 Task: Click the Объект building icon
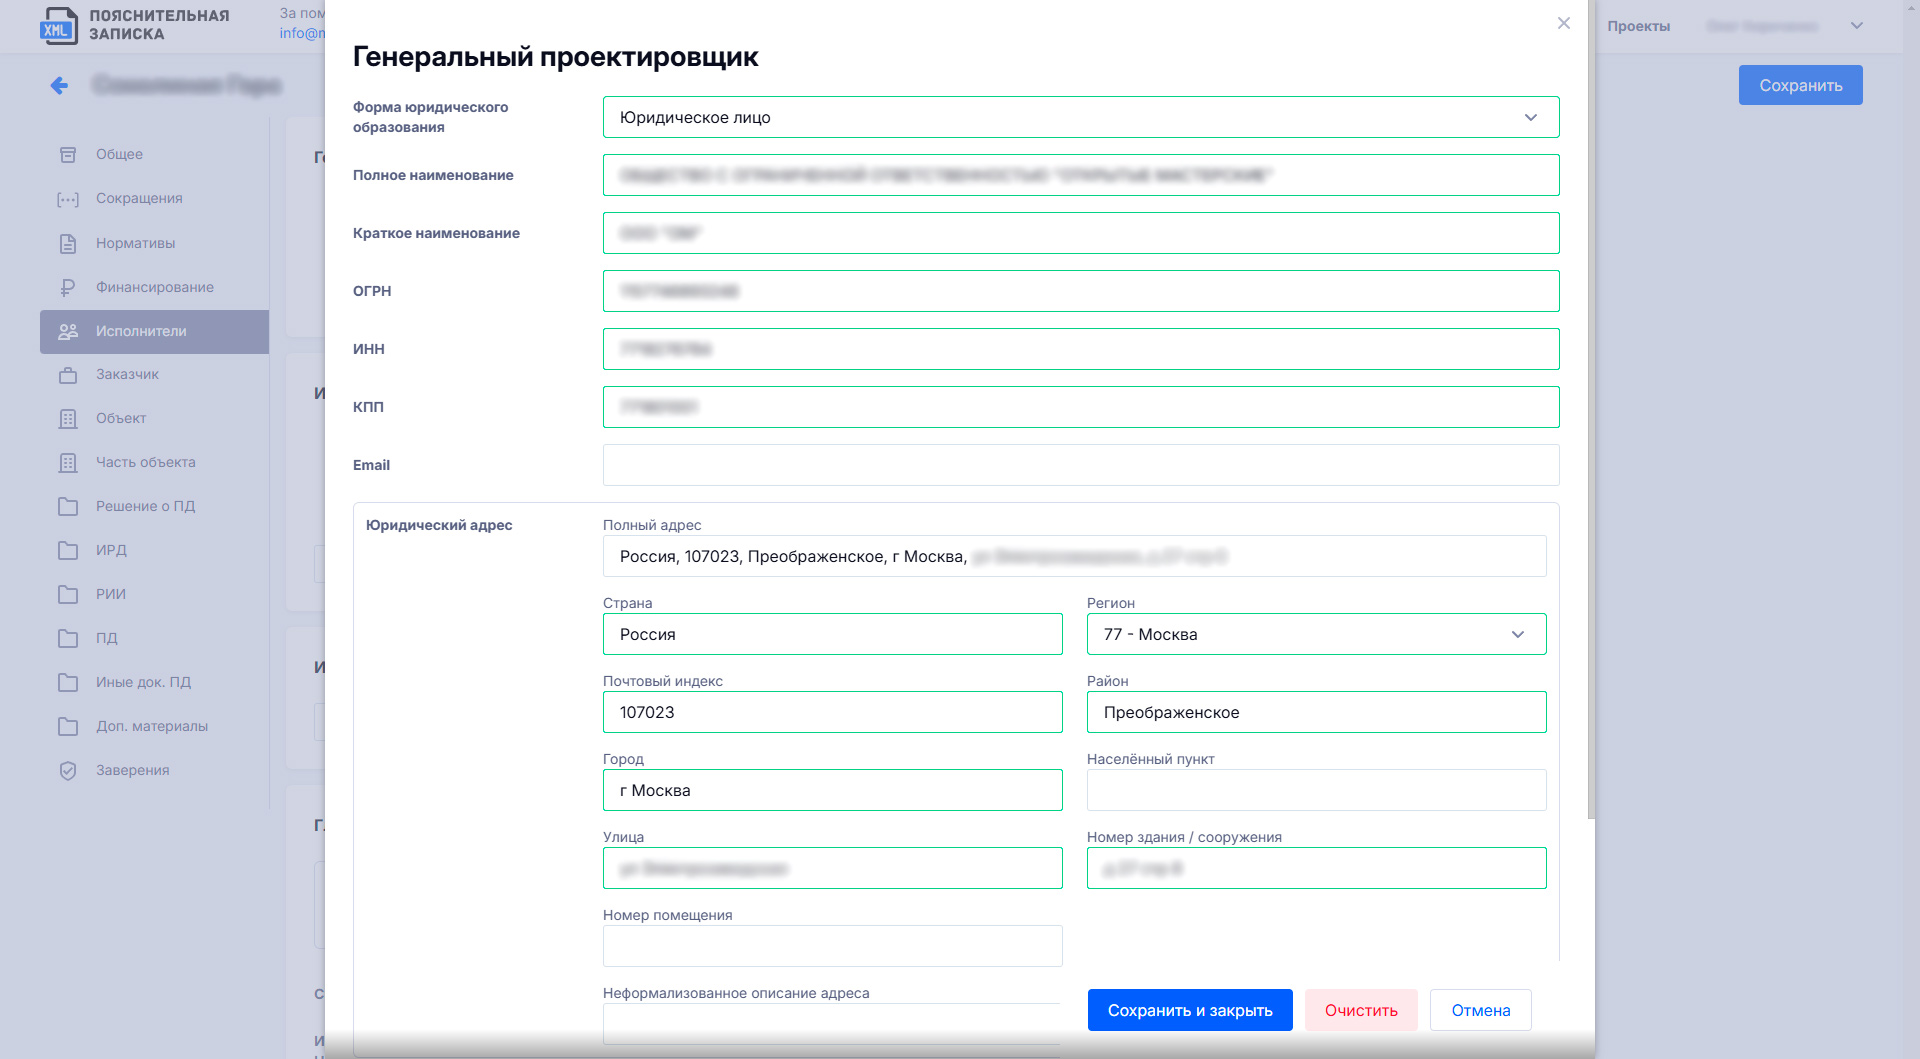pos(68,419)
